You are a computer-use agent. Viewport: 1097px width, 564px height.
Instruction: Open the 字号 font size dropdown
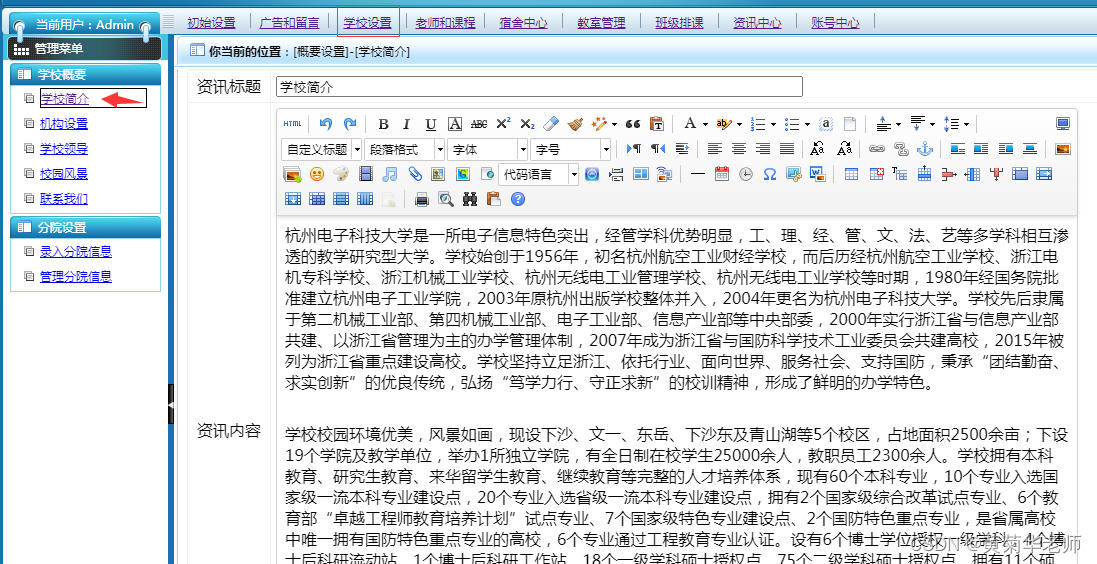click(571, 149)
